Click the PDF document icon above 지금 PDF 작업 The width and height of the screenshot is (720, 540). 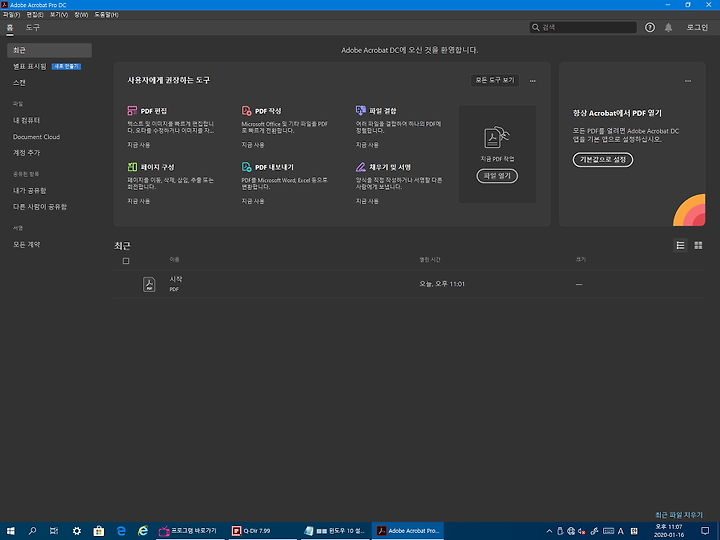(x=497, y=137)
